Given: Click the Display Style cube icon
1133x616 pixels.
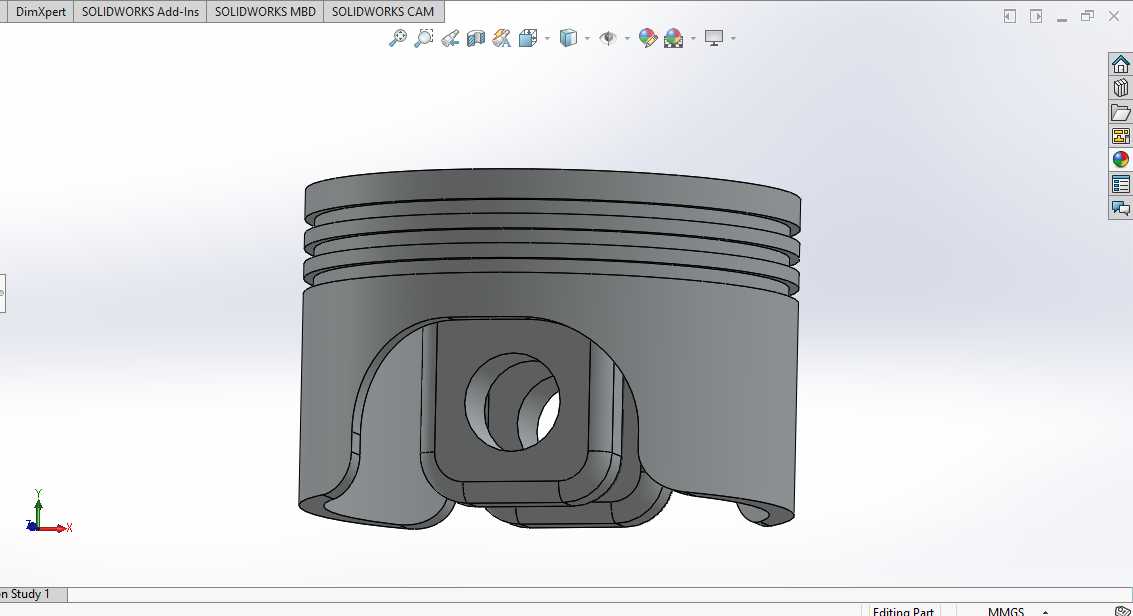Looking at the screenshot, I should 569,38.
